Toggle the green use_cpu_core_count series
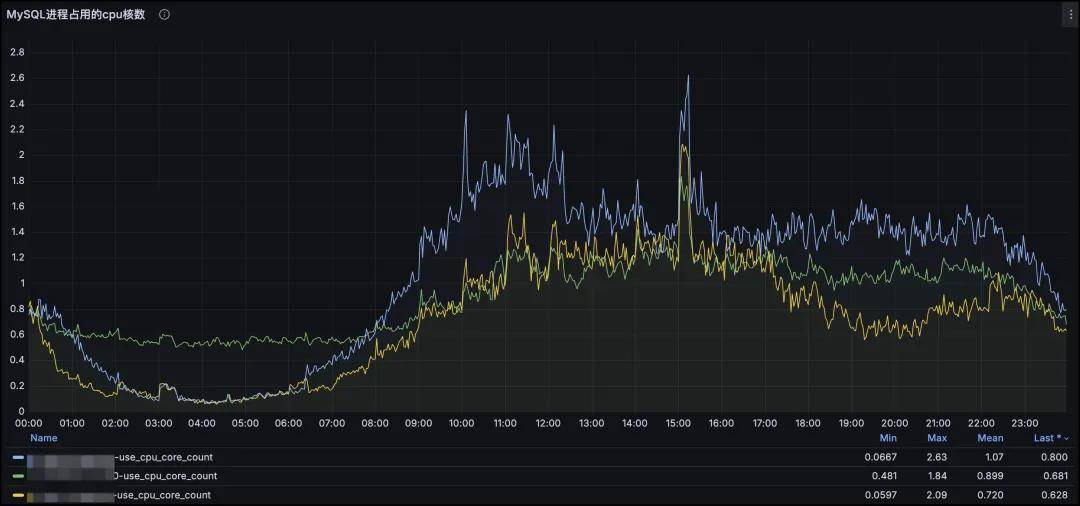Screen dimensions: 1080x506 point(167,476)
